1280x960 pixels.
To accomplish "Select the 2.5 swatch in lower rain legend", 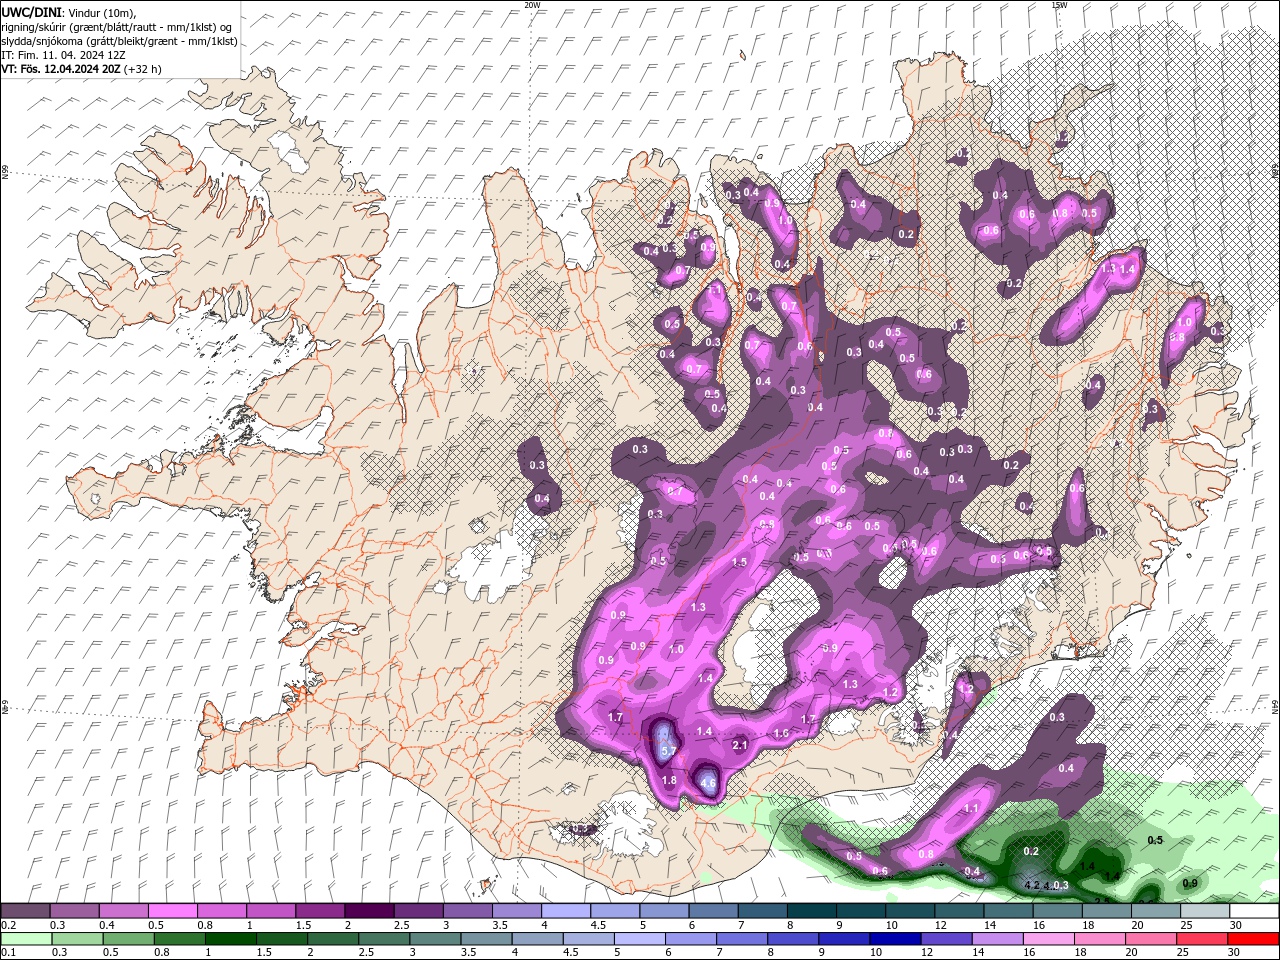I will point(384,939).
